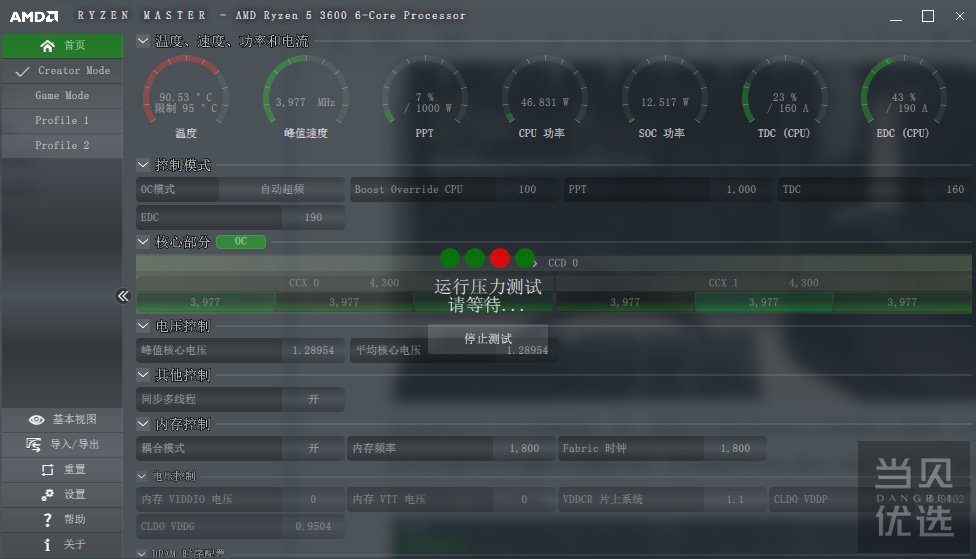
Task: Select Profile 2 in the sidebar
Action: pos(62,145)
